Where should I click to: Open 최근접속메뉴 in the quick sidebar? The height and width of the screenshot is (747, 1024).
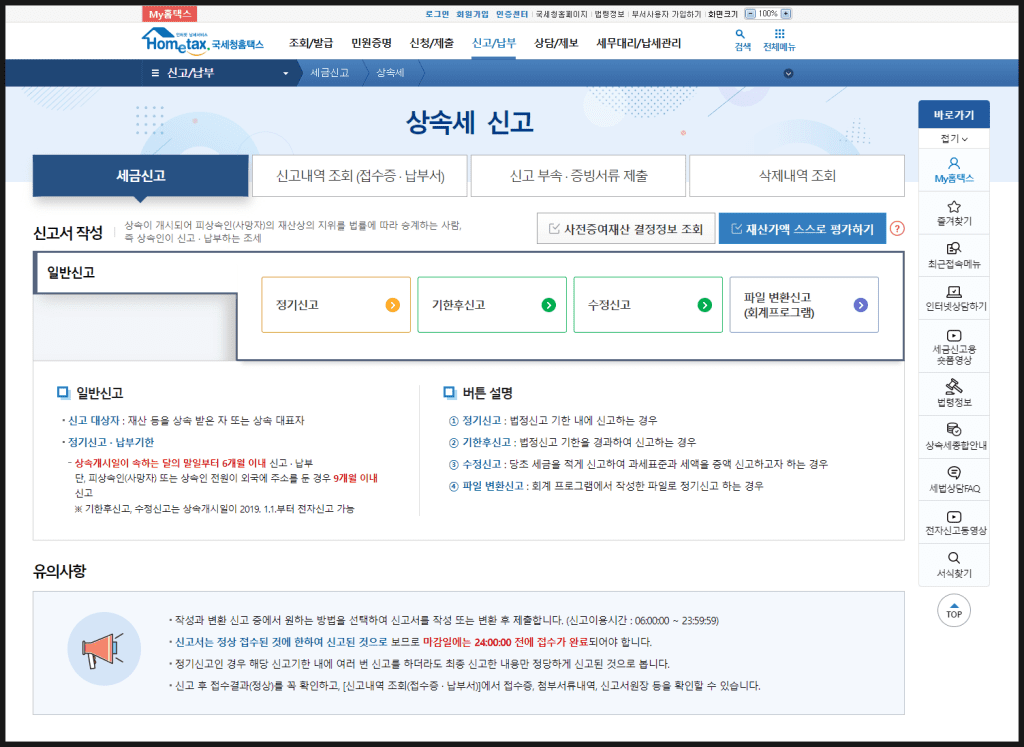click(x=953, y=248)
